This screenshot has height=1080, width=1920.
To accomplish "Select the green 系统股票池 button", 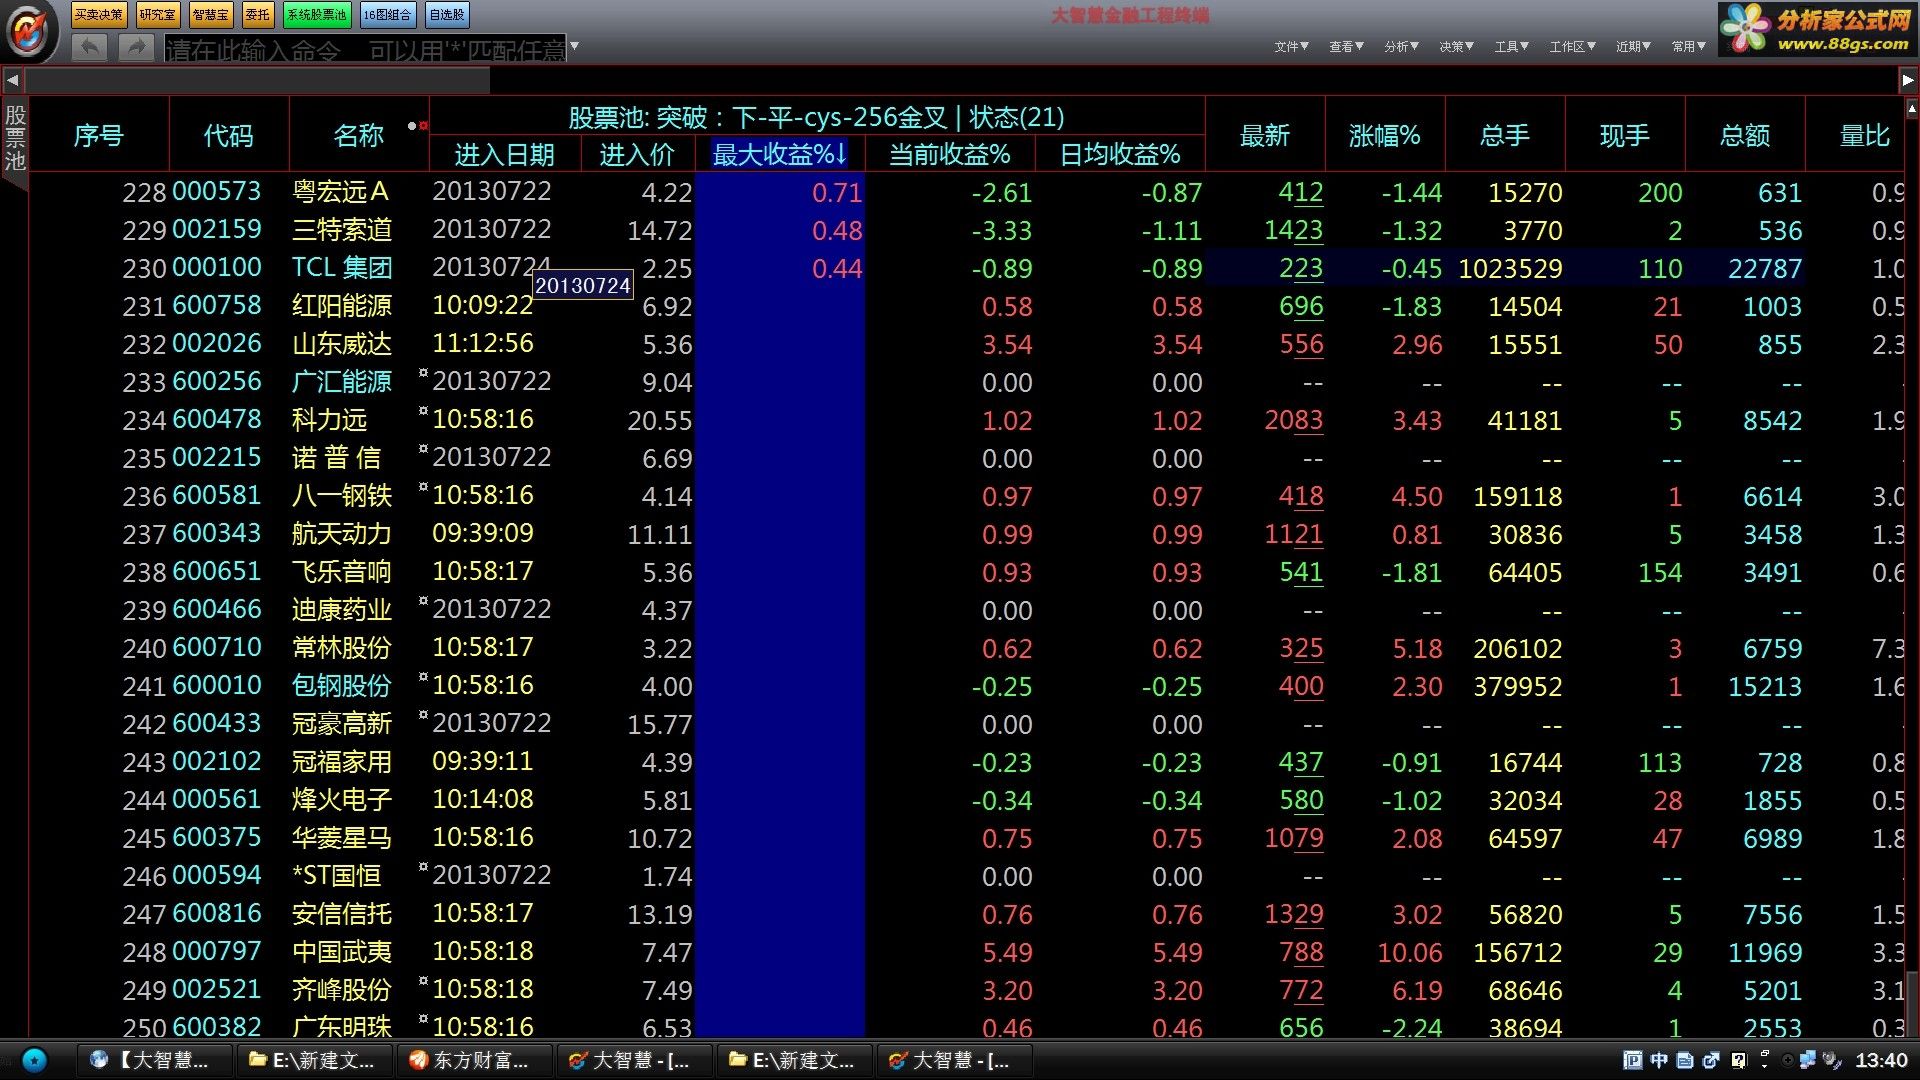I will click(316, 14).
